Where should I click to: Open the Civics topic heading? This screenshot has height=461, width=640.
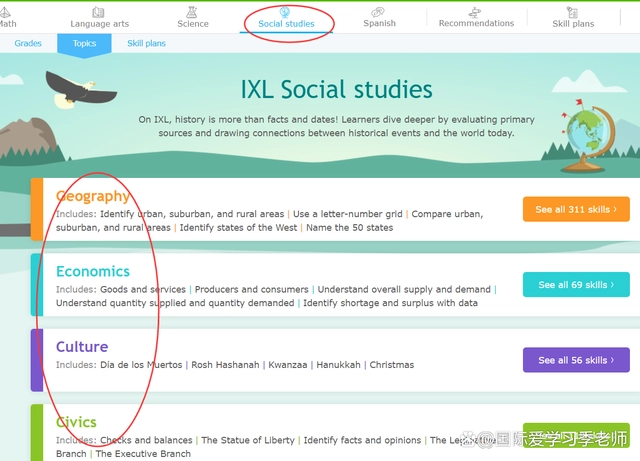point(76,422)
